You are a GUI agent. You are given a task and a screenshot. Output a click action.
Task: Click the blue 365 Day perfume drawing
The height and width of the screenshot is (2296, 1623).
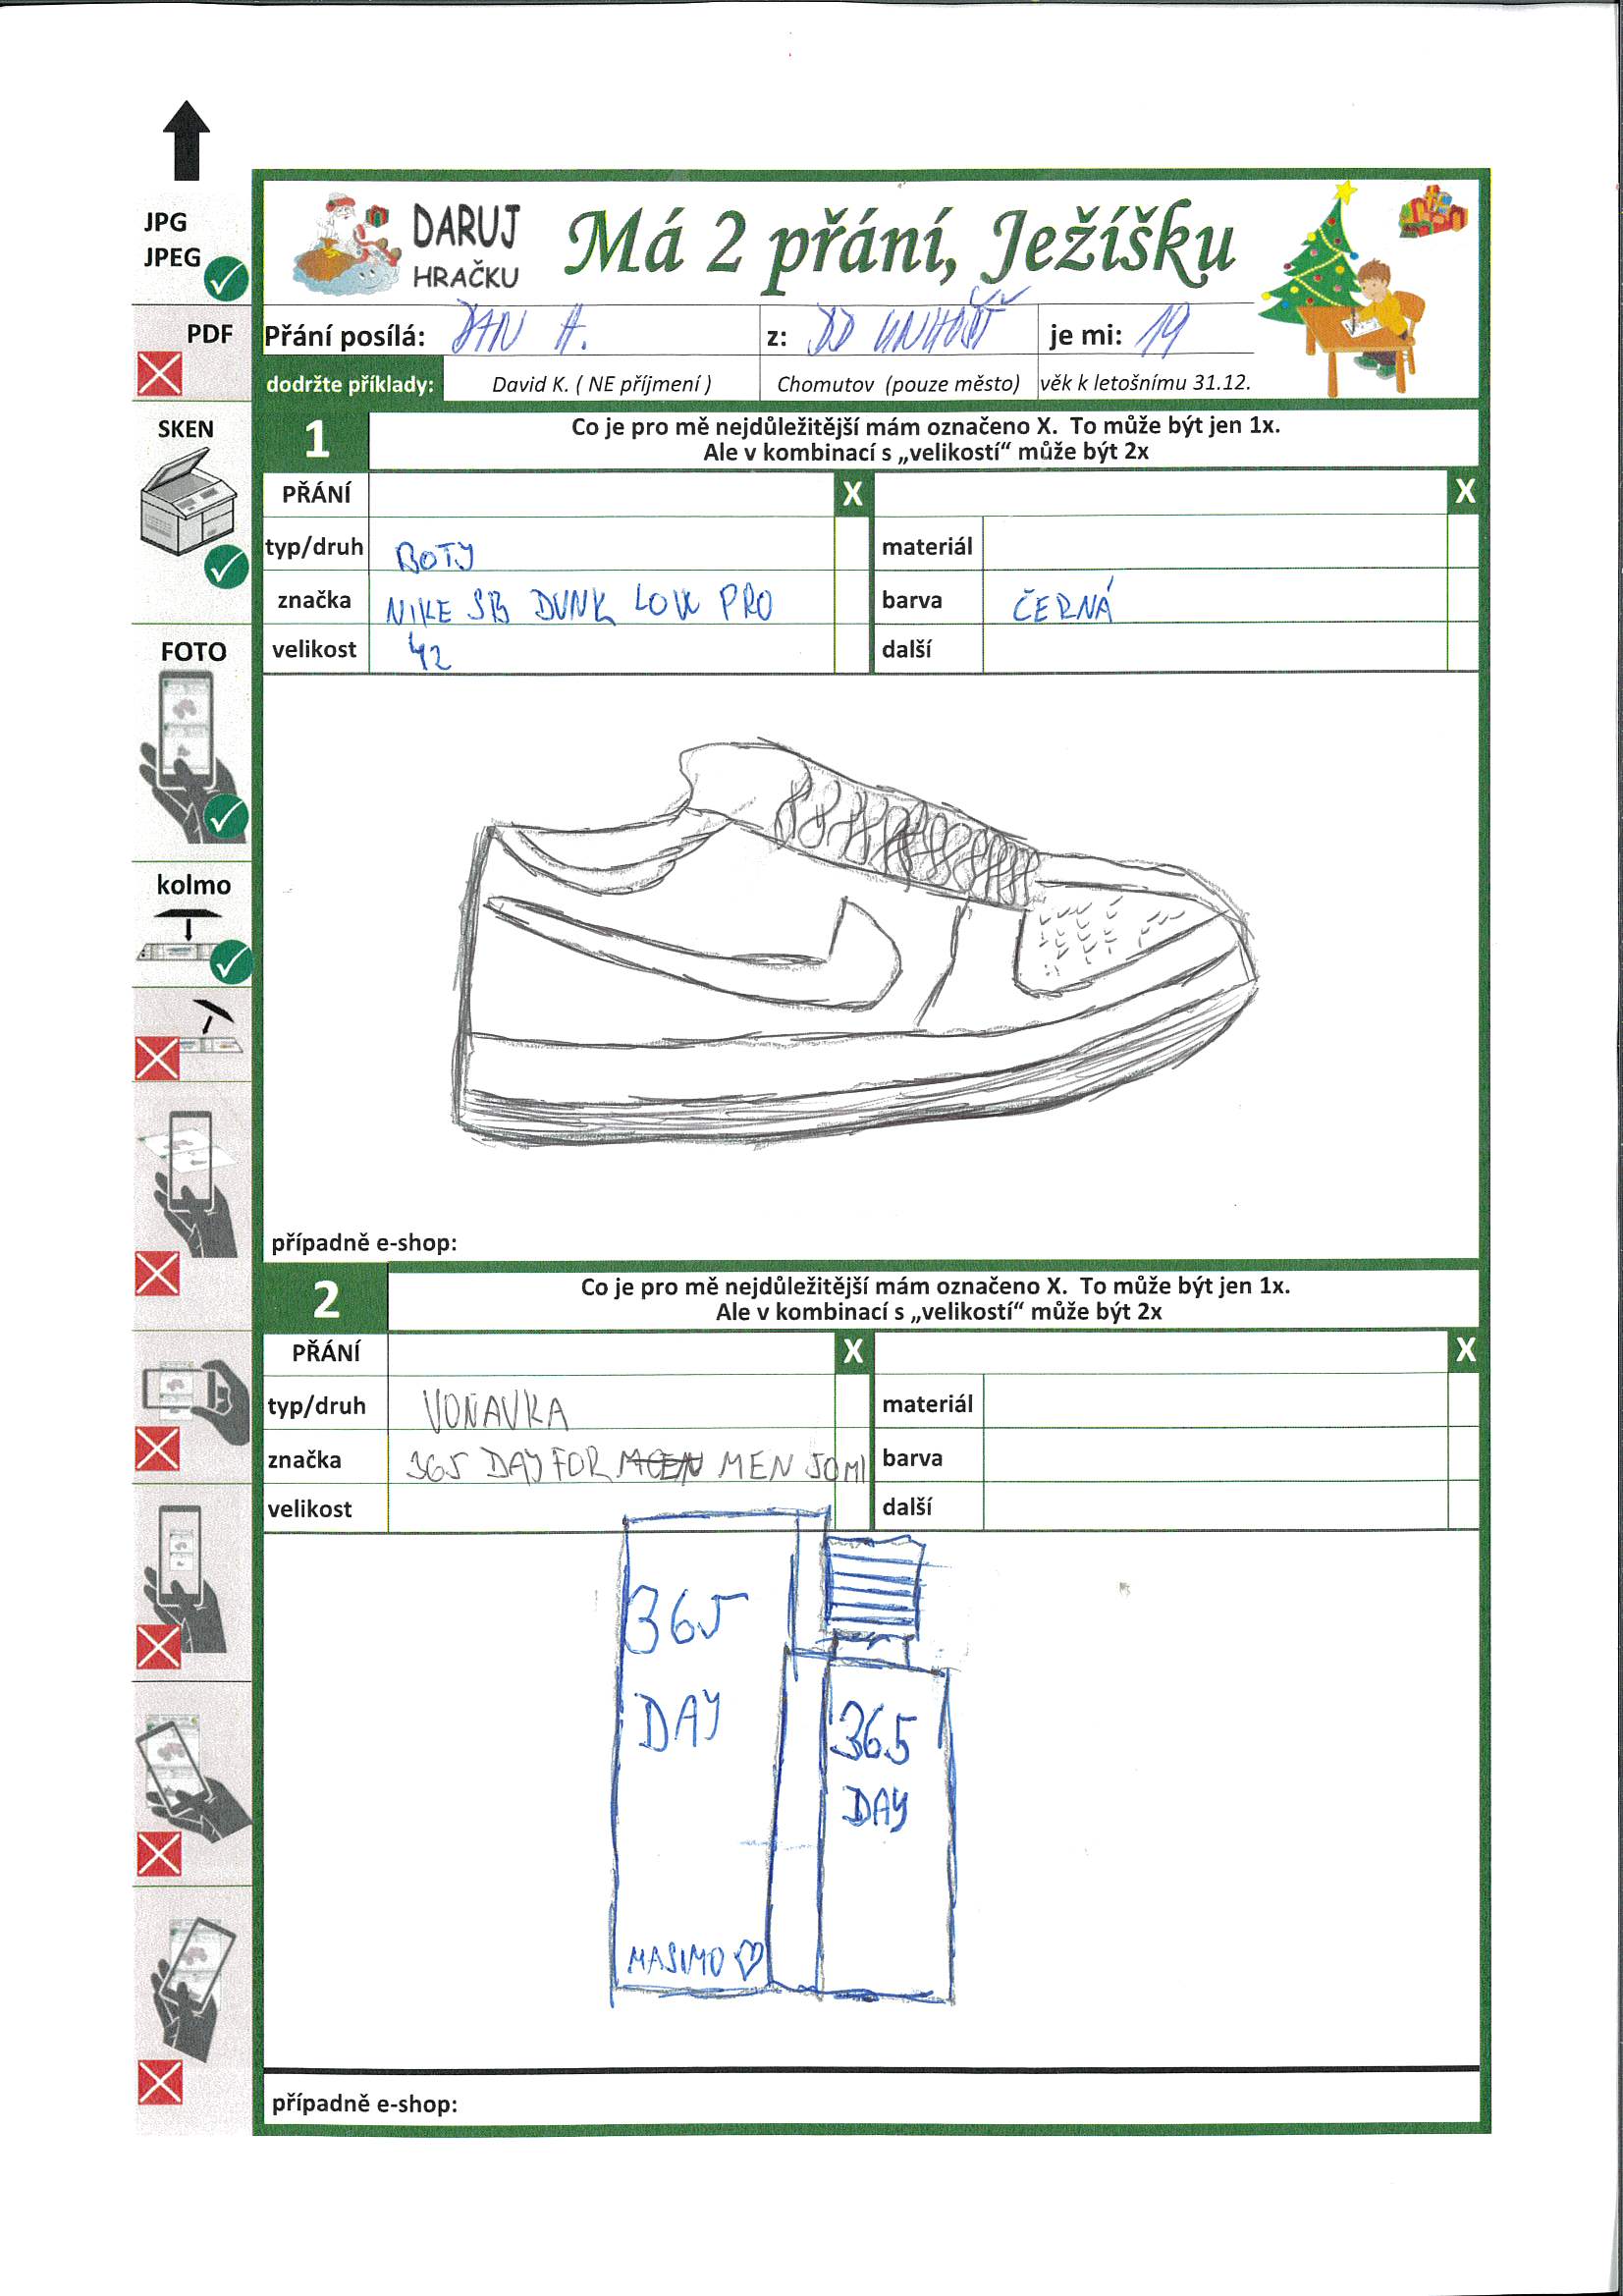click(782, 1762)
